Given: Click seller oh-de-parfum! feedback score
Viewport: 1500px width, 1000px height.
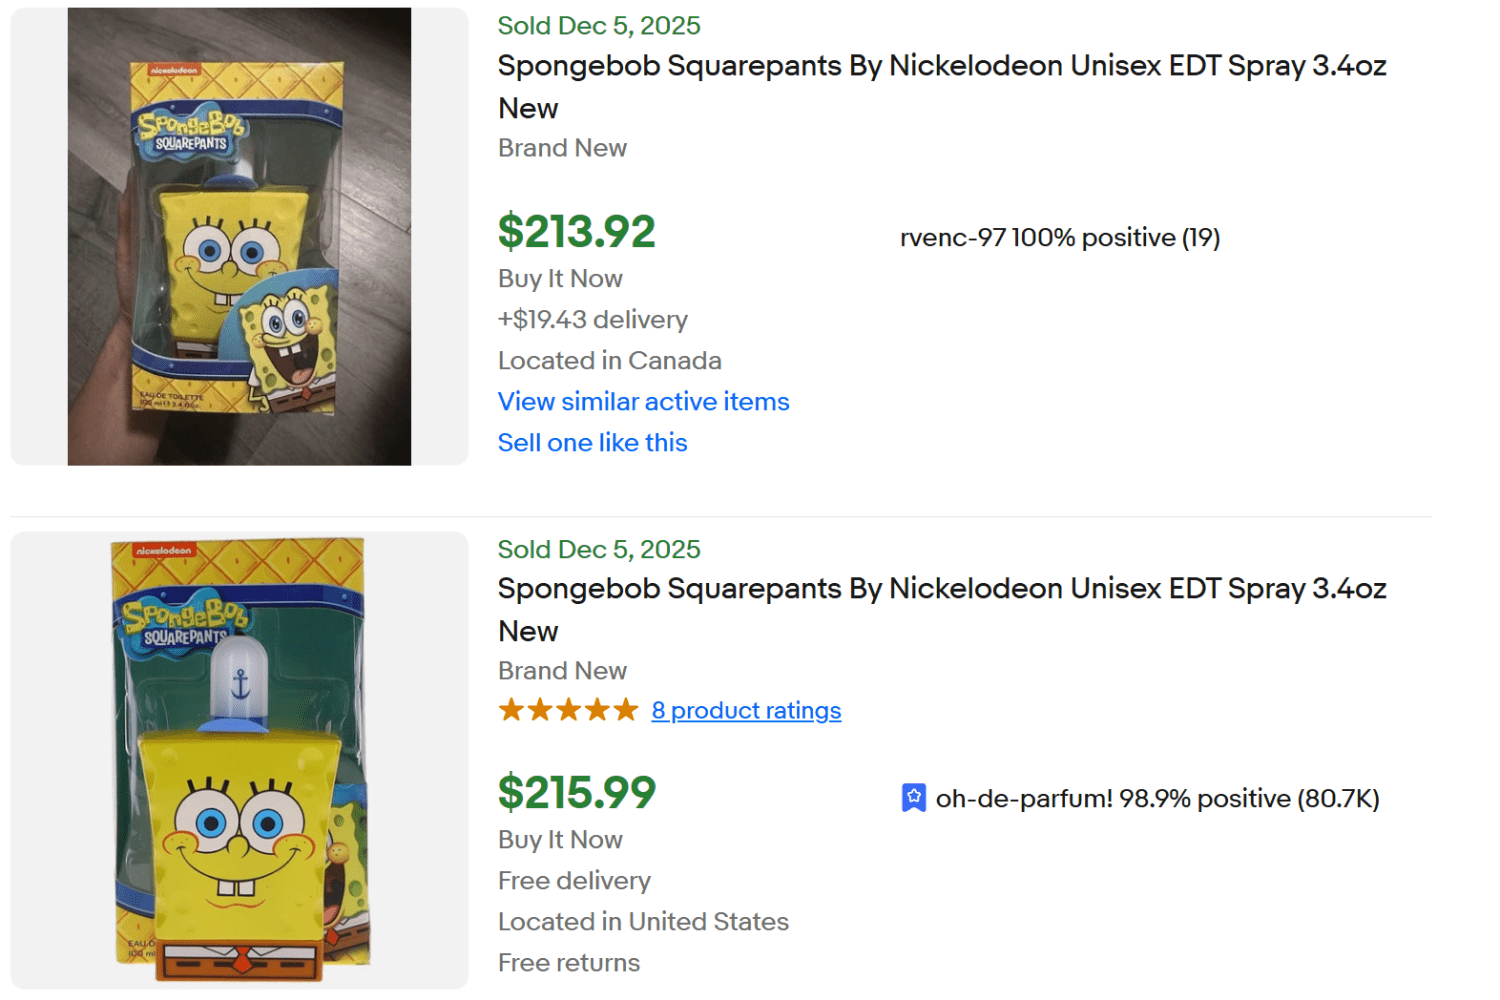Looking at the screenshot, I should pos(1157,798).
